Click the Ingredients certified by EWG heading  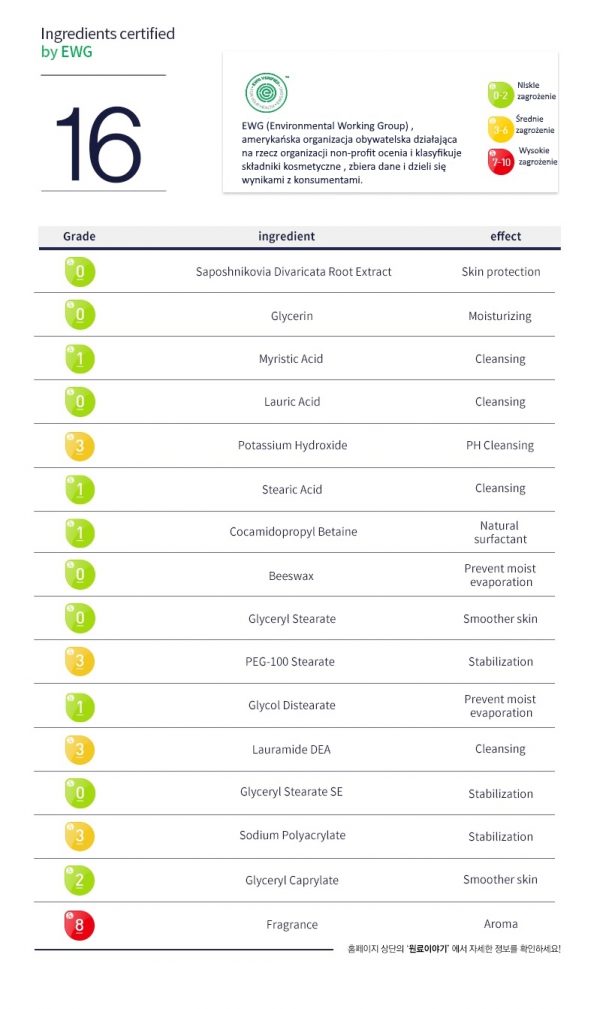(107, 42)
